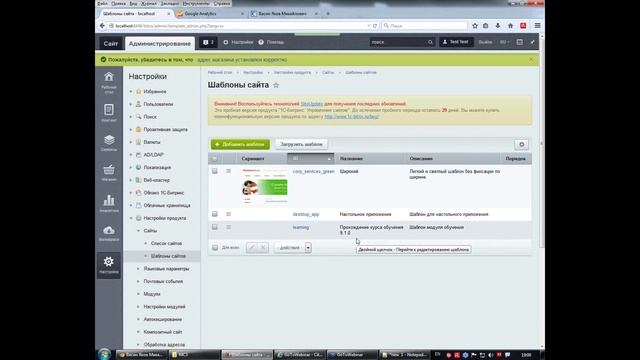Open the Рабочий стол home icon in sidebar

pos(109,82)
